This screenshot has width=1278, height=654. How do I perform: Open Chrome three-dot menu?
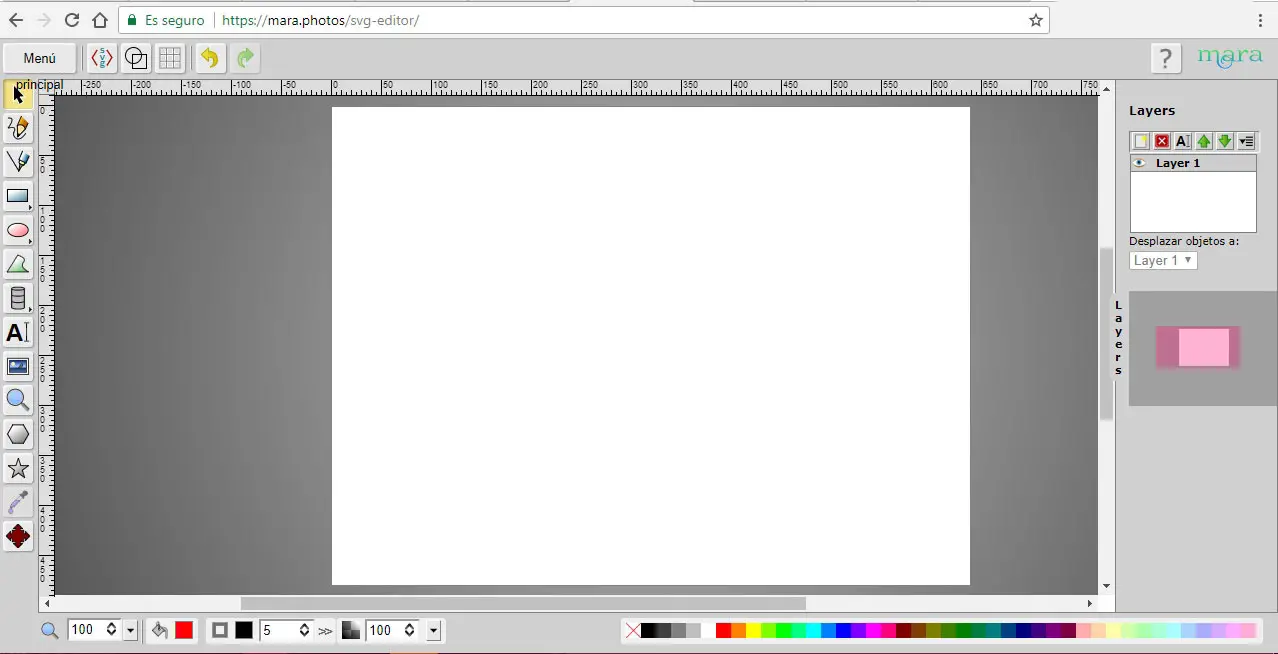[1261, 20]
